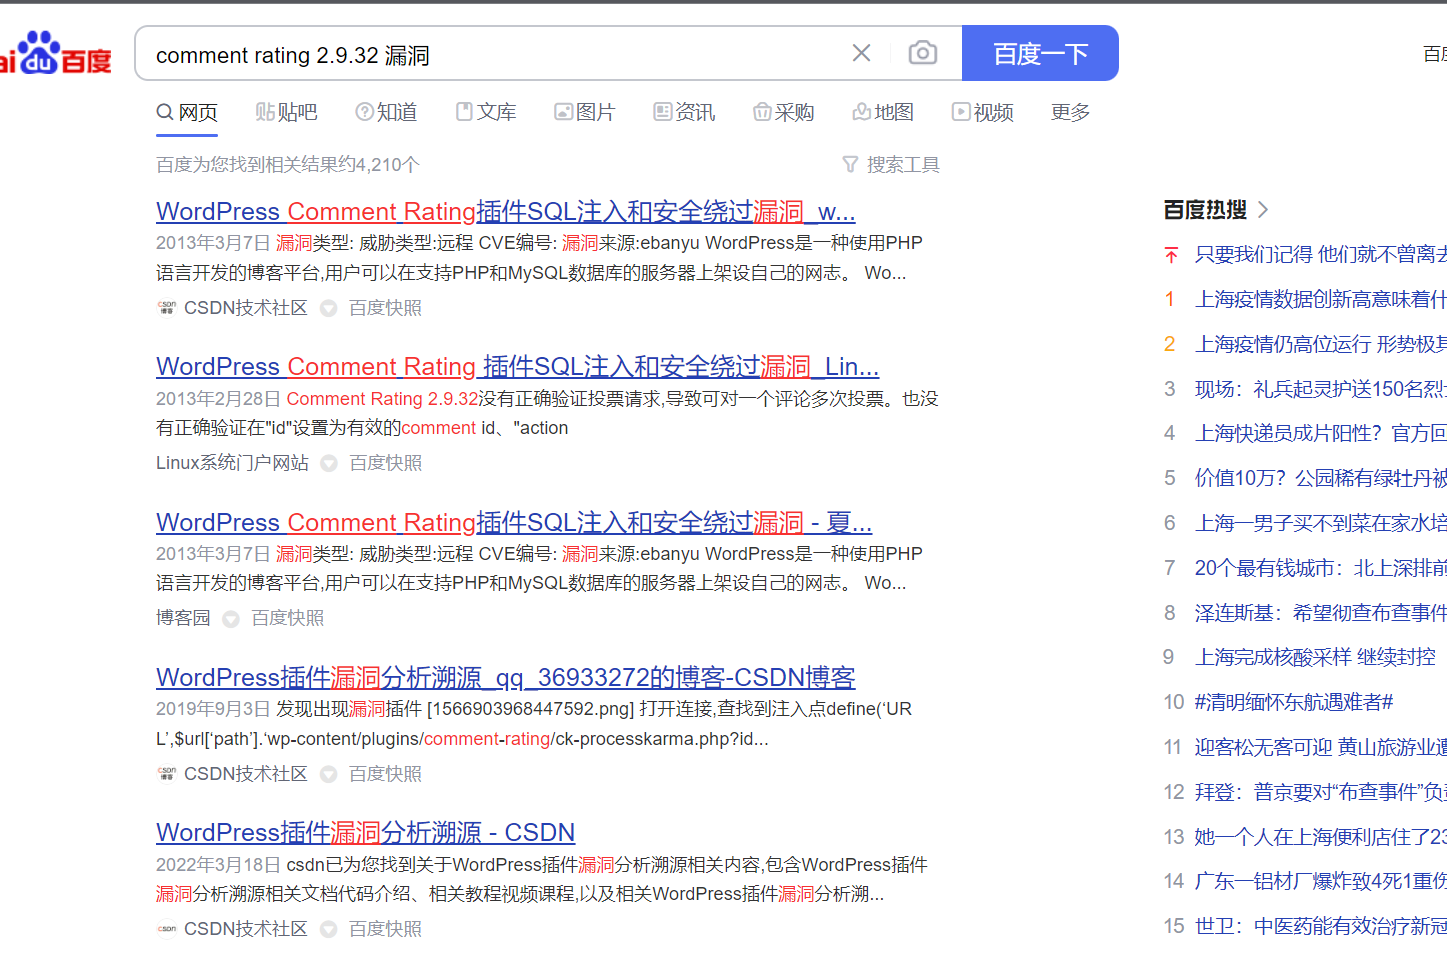
Task: Open hot search 广东一铝材厂爆炸
Action: [1320, 881]
